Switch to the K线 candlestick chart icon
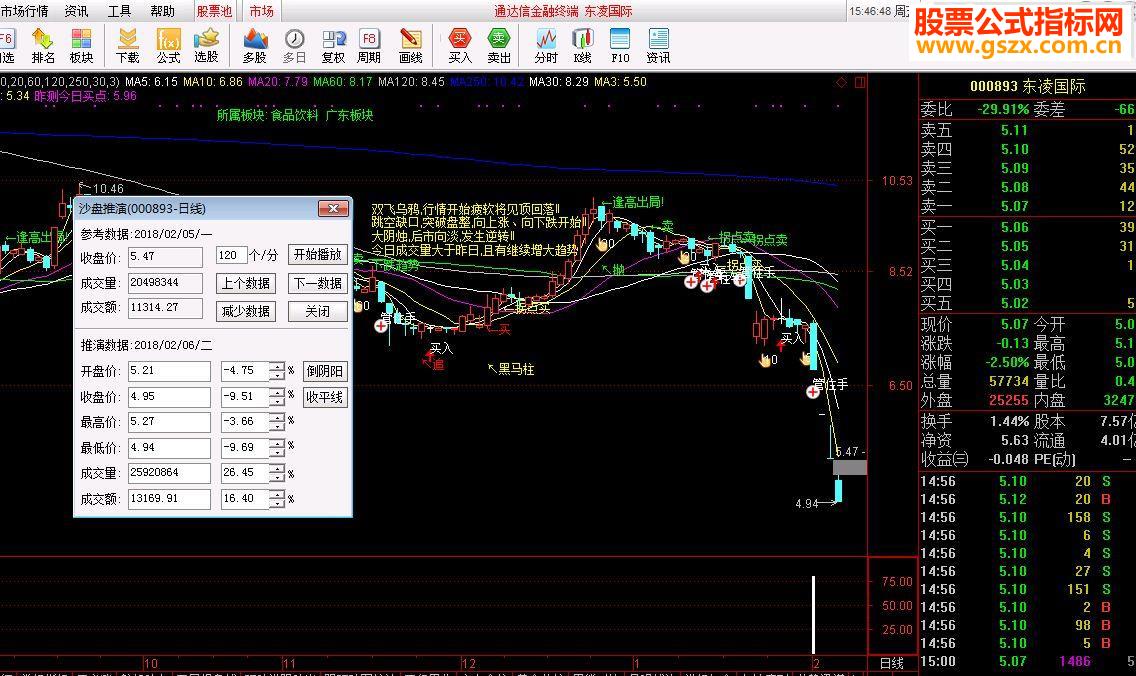 582,46
